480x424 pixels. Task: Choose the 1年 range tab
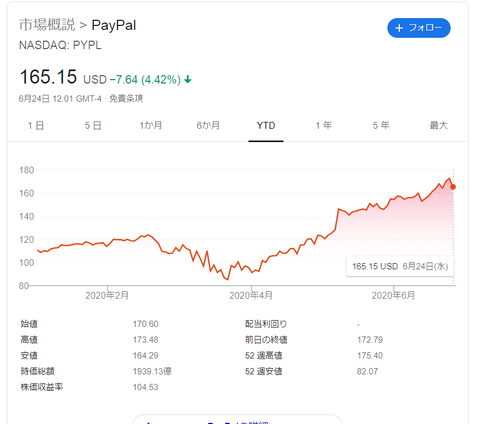pos(324,126)
